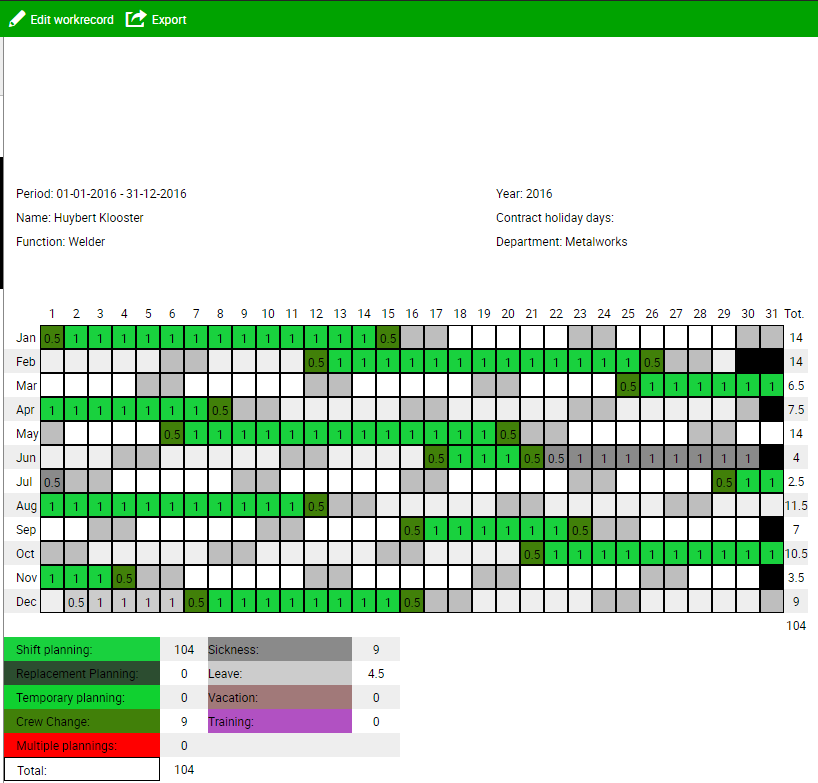Select the 0.5 cell on October 21

[532, 554]
